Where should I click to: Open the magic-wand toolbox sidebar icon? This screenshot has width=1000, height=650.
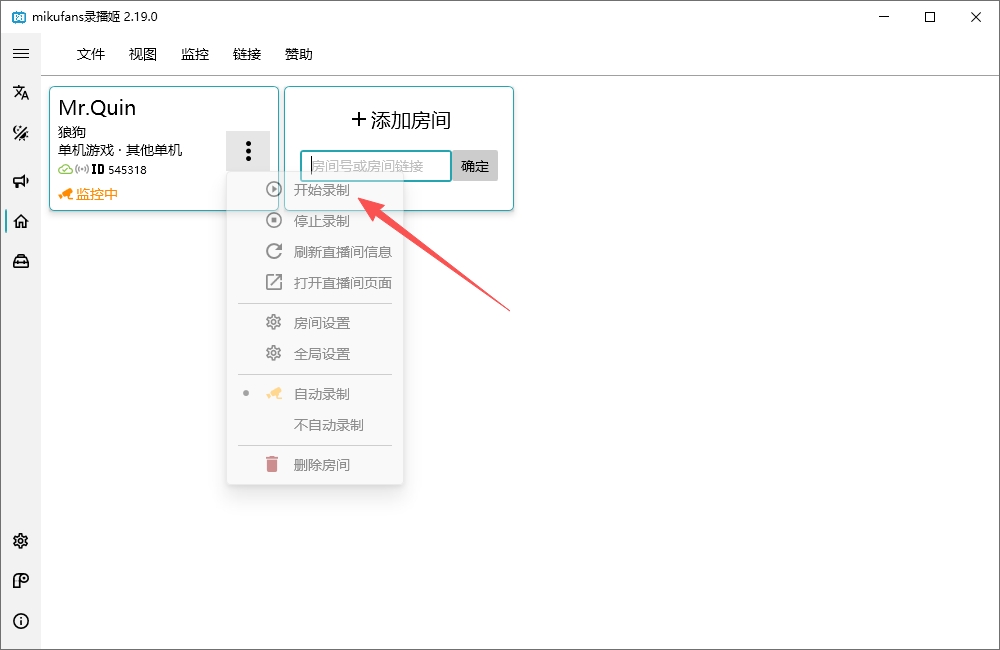pyautogui.click(x=21, y=133)
